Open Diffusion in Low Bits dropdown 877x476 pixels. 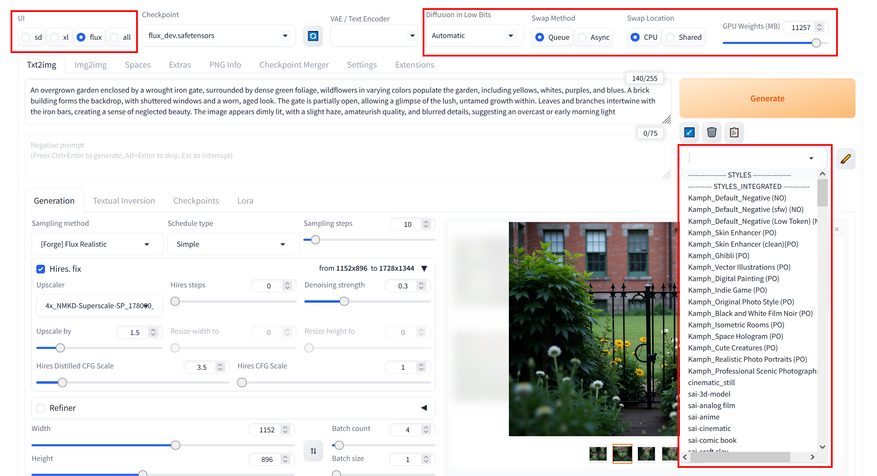tap(473, 36)
